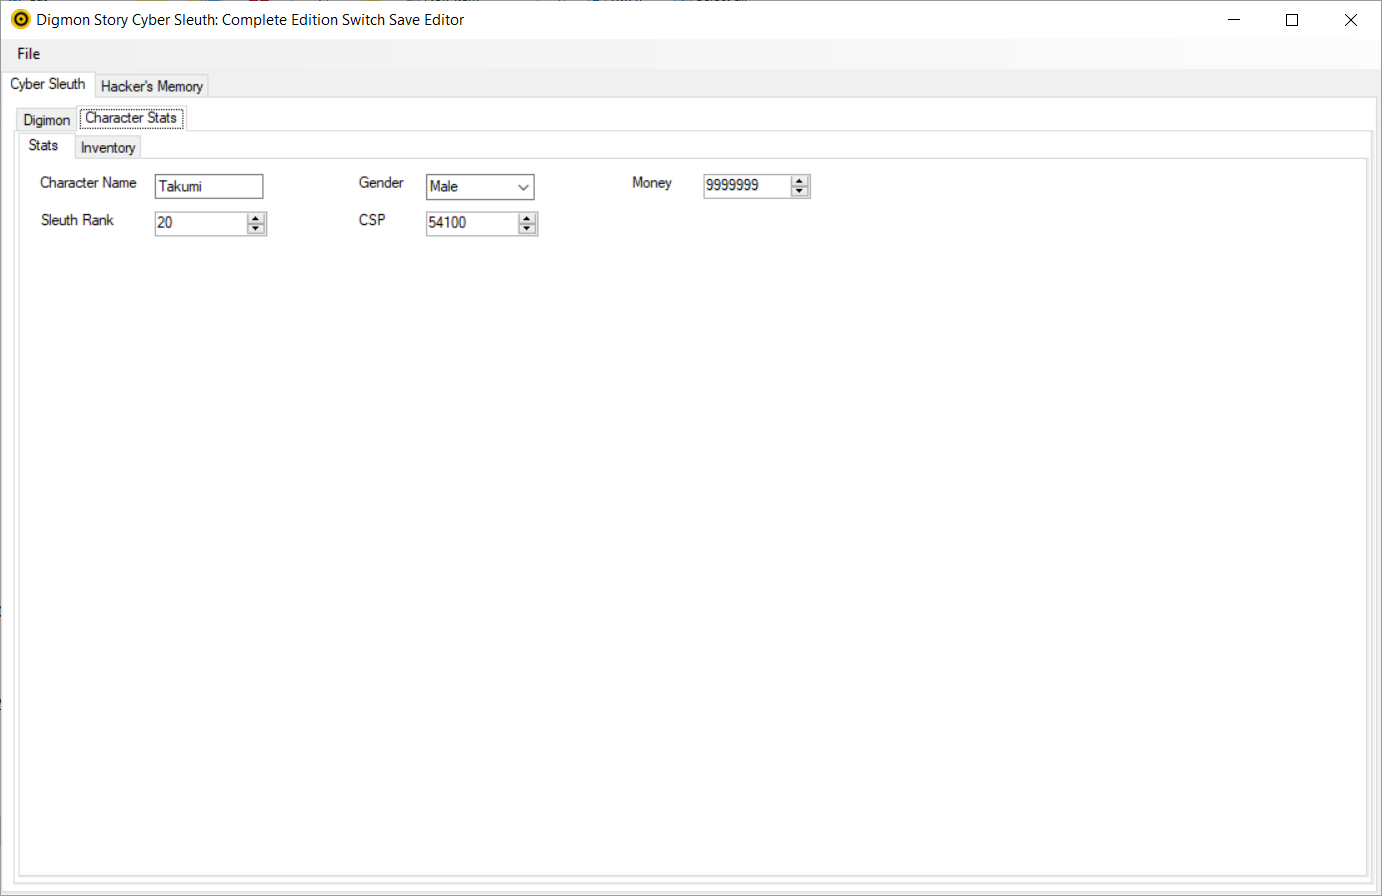Minimize the Save Editor window
Viewport: 1382px width, 896px height.
tap(1234, 20)
